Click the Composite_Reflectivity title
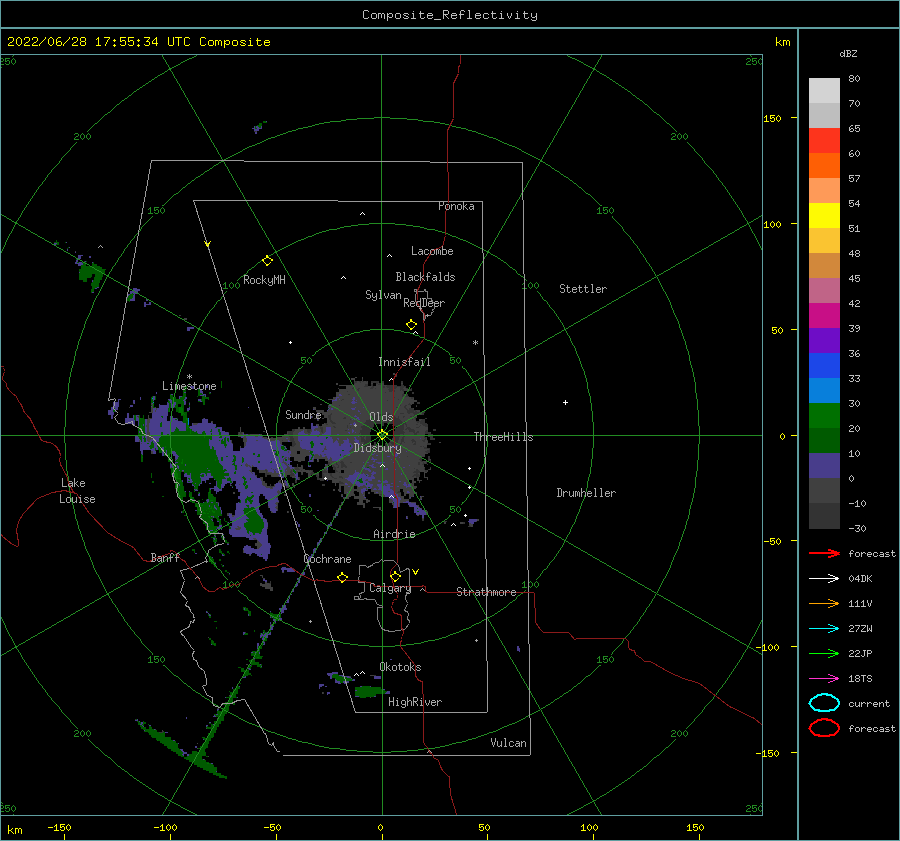 pyautogui.click(x=449, y=15)
